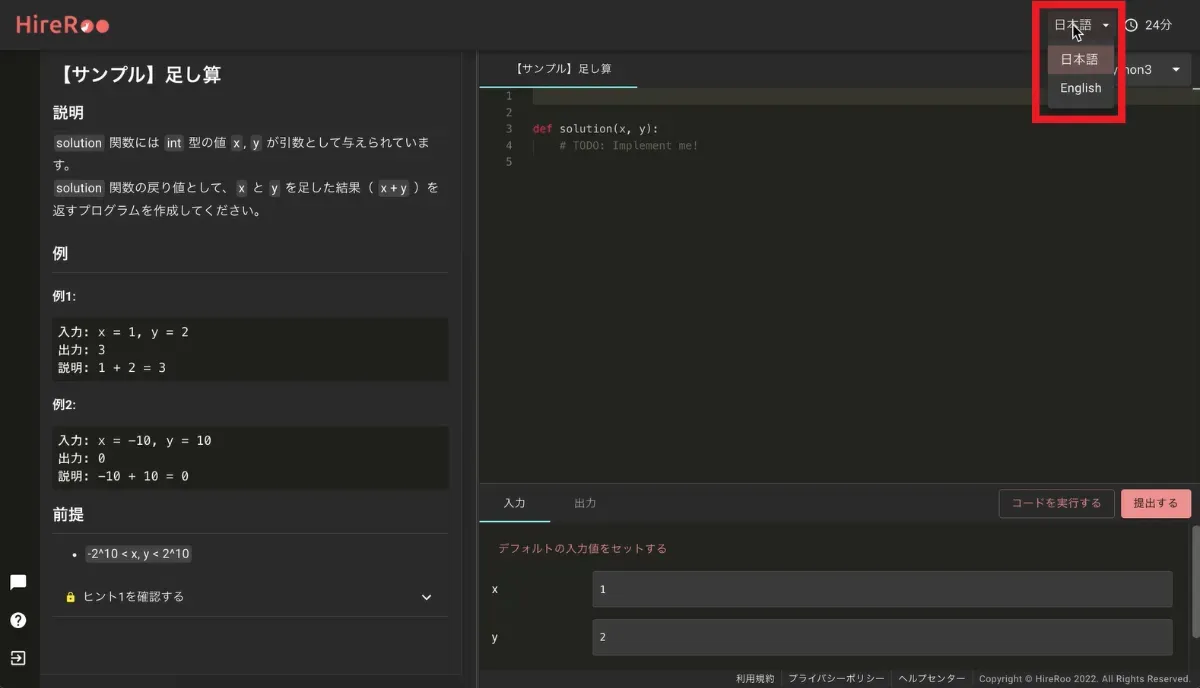Click the # TODO: Implement me! comment
Image resolution: width=1200 pixels, height=688 pixels.
tap(628, 146)
